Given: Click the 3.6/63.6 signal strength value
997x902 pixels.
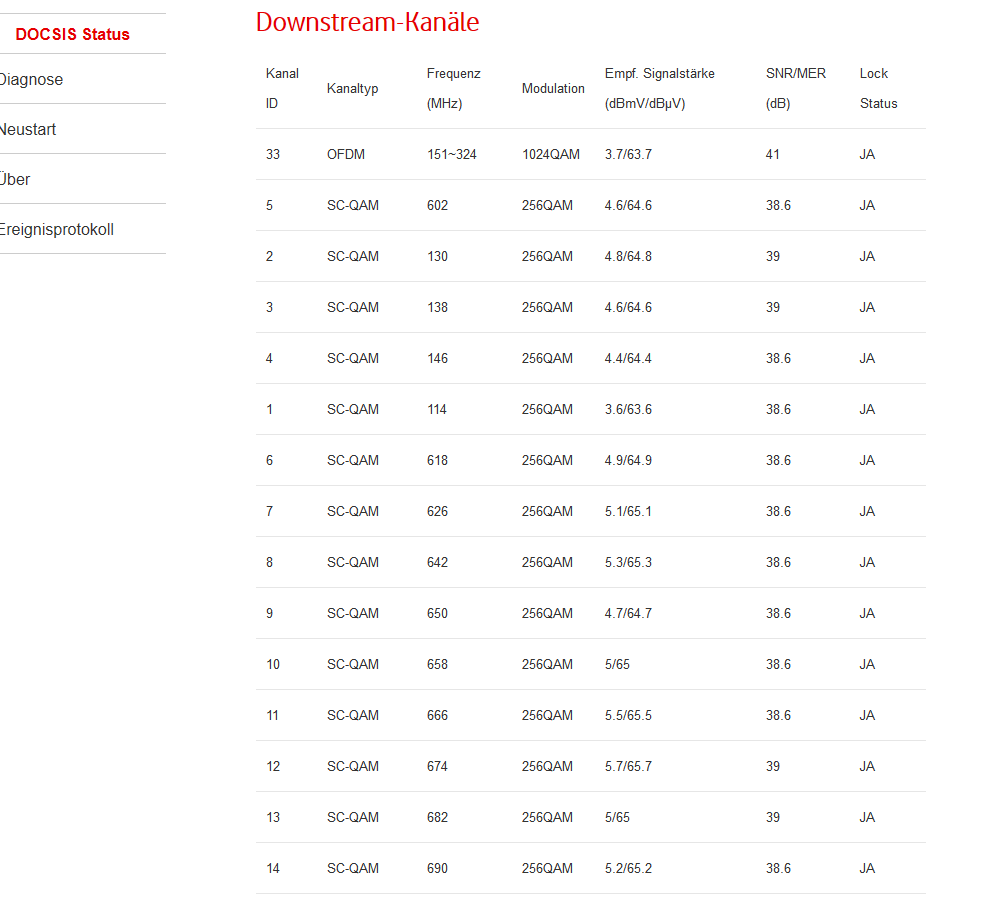Looking at the screenshot, I should click(x=628, y=409).
